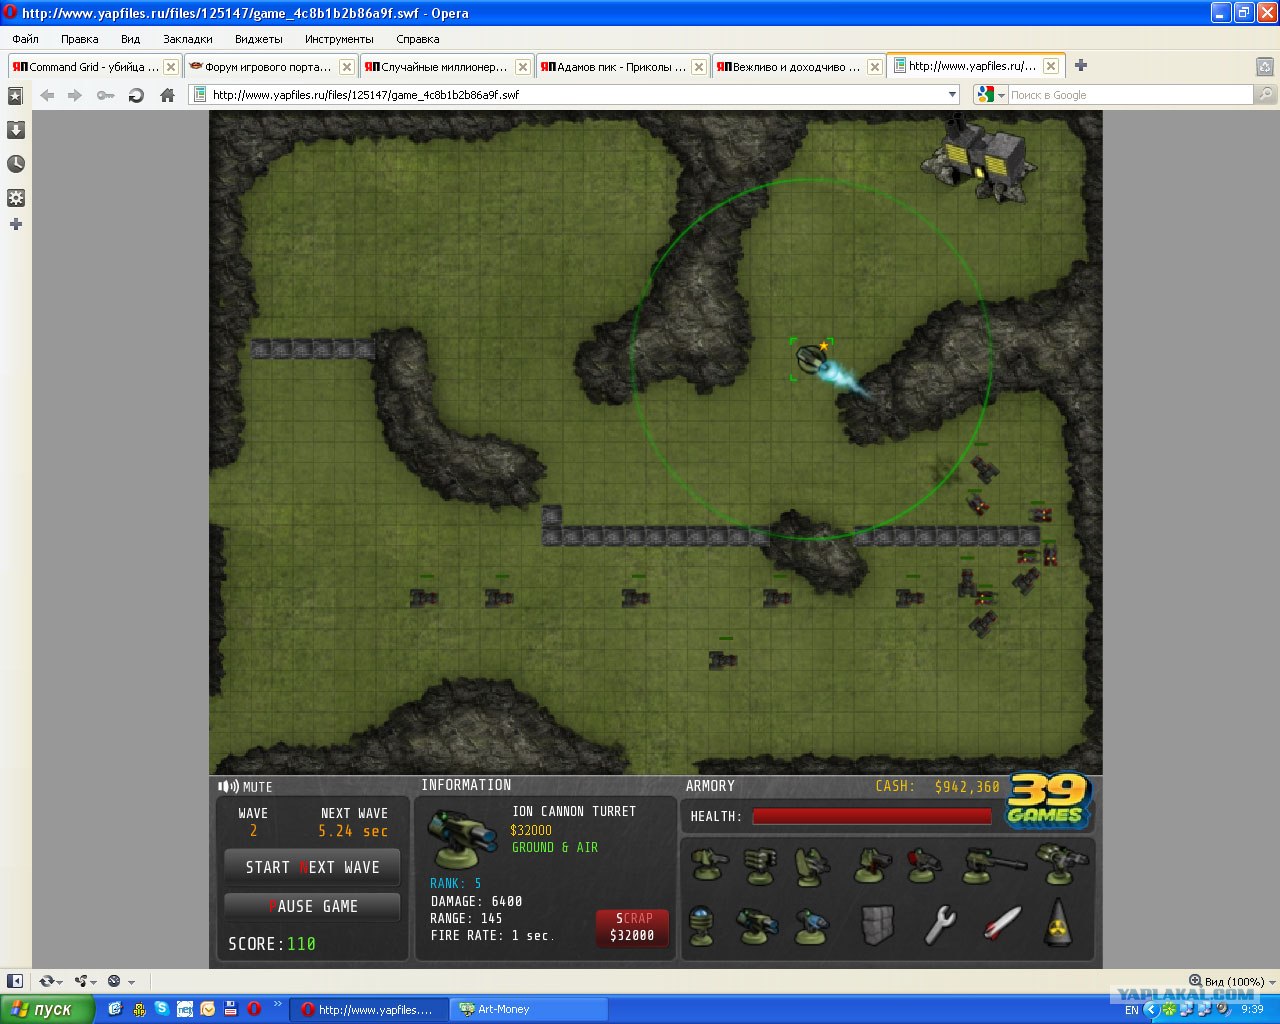The image size is (1280, 1024).
Task: Open the Google search engine dropdown
Action: (x=991, y=95)
